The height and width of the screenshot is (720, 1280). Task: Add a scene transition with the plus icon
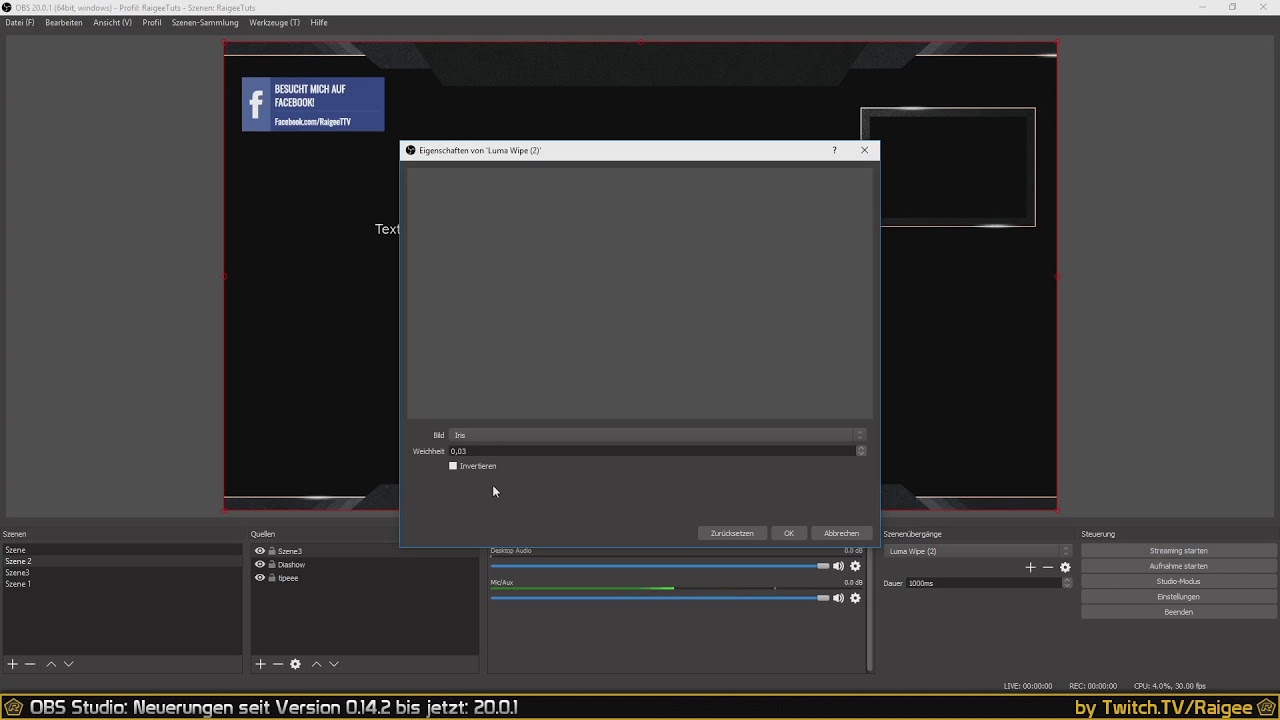point(1030,567)
